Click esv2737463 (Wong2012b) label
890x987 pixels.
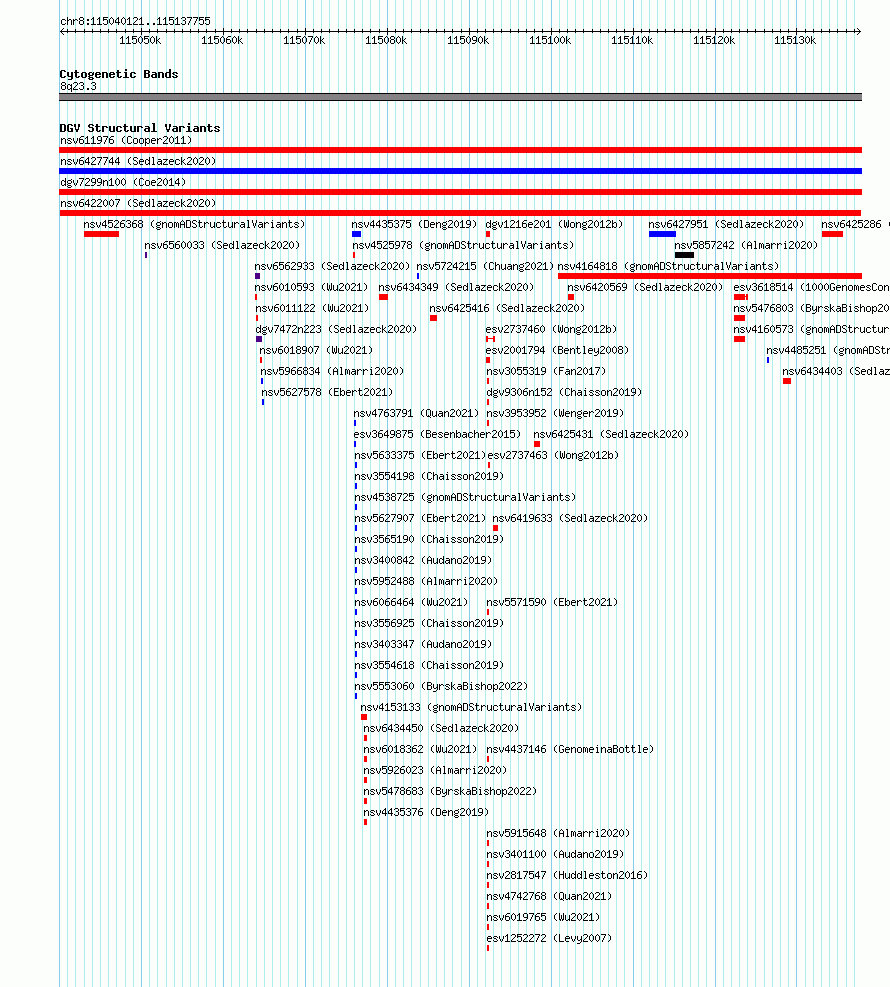(553, 455)
